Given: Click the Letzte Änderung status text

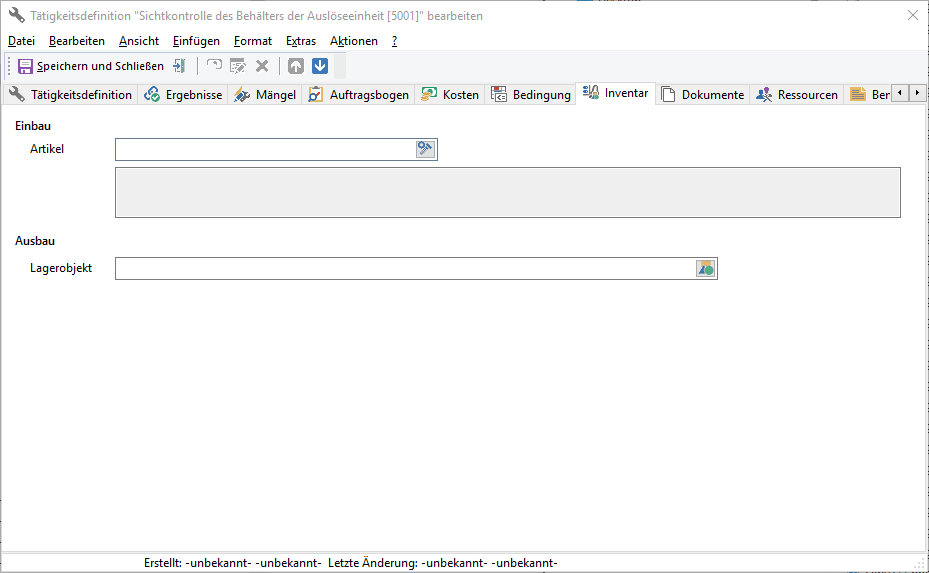Looking at the screenshot, I should [443, 563].
